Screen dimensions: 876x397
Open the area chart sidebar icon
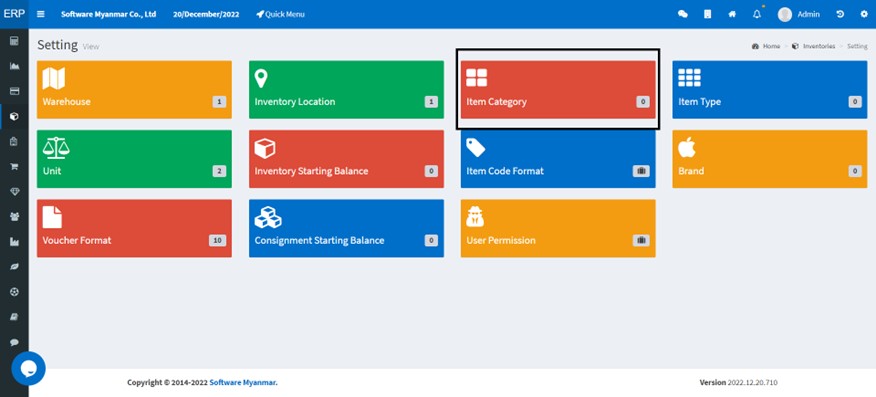pos(15,66)
